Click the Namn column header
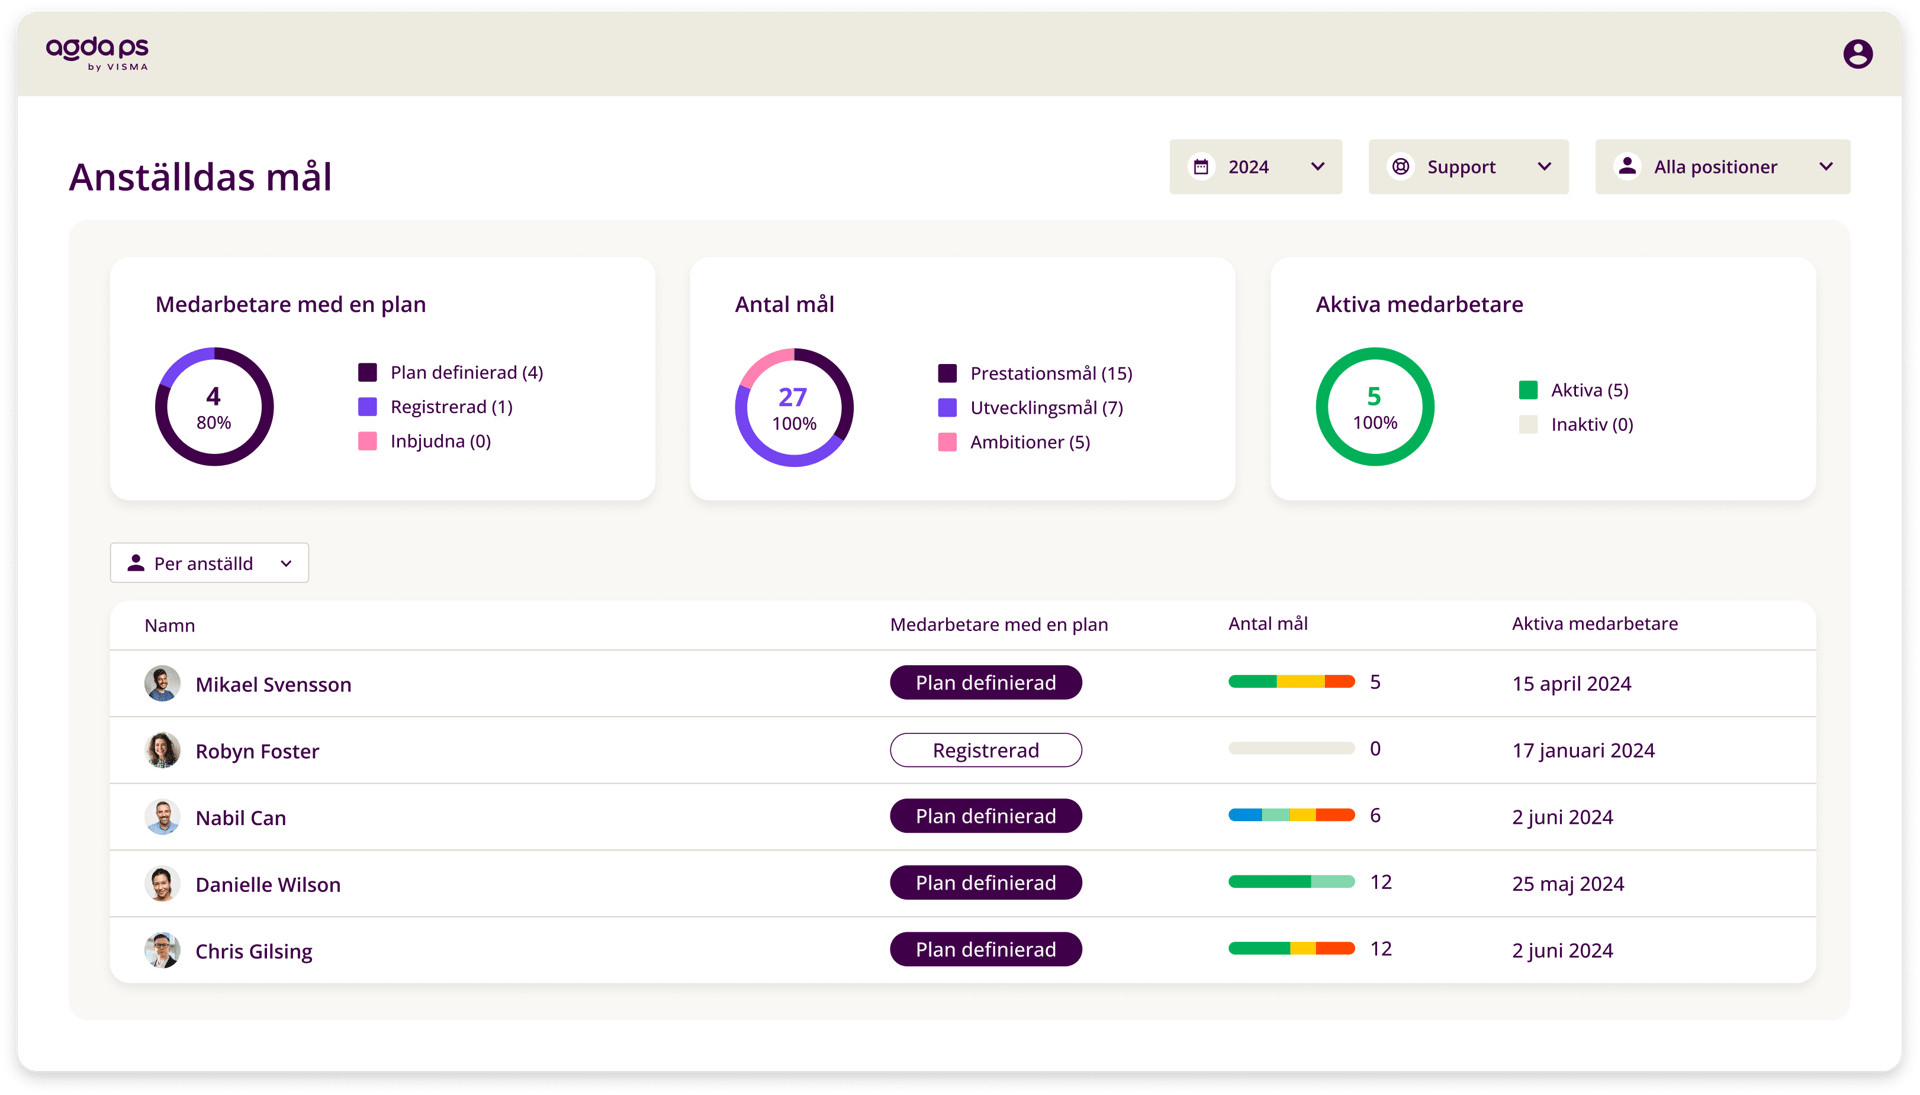This screenshot has width=1920, height=1095. point(170,626)
